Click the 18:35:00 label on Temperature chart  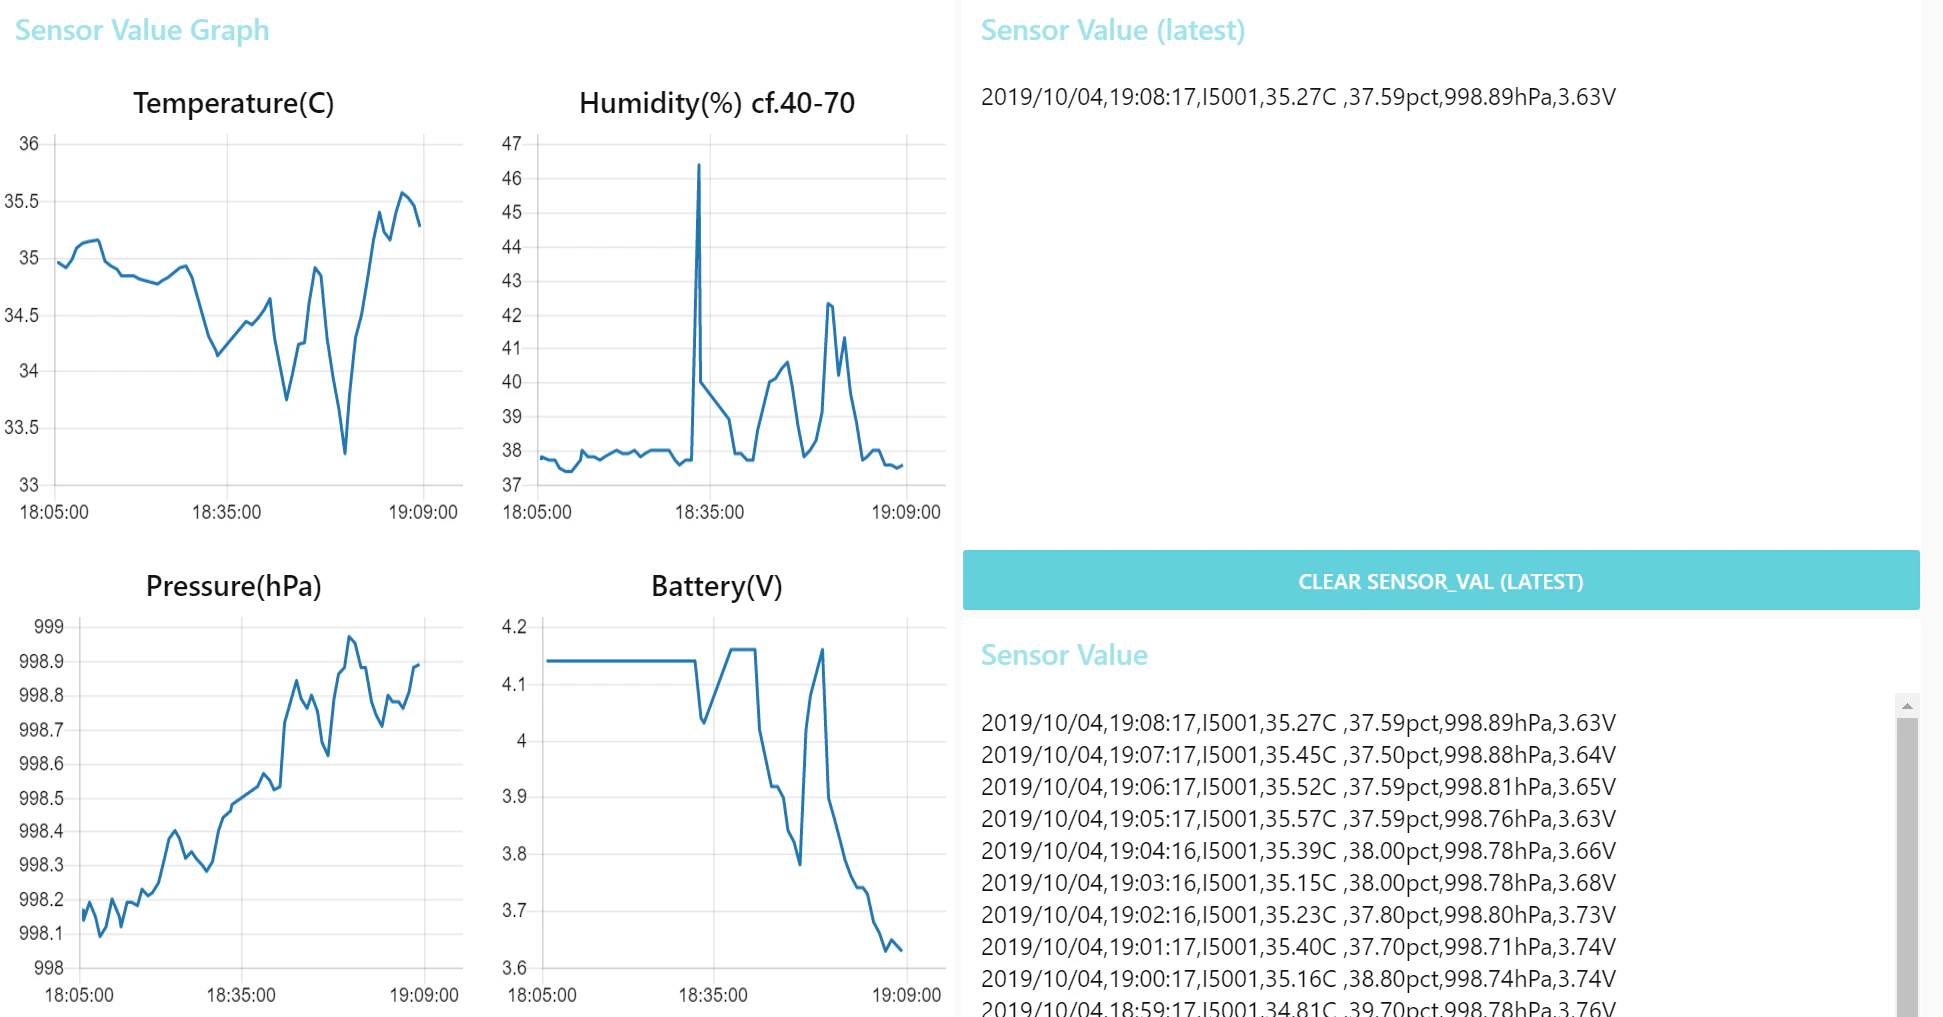226,512
